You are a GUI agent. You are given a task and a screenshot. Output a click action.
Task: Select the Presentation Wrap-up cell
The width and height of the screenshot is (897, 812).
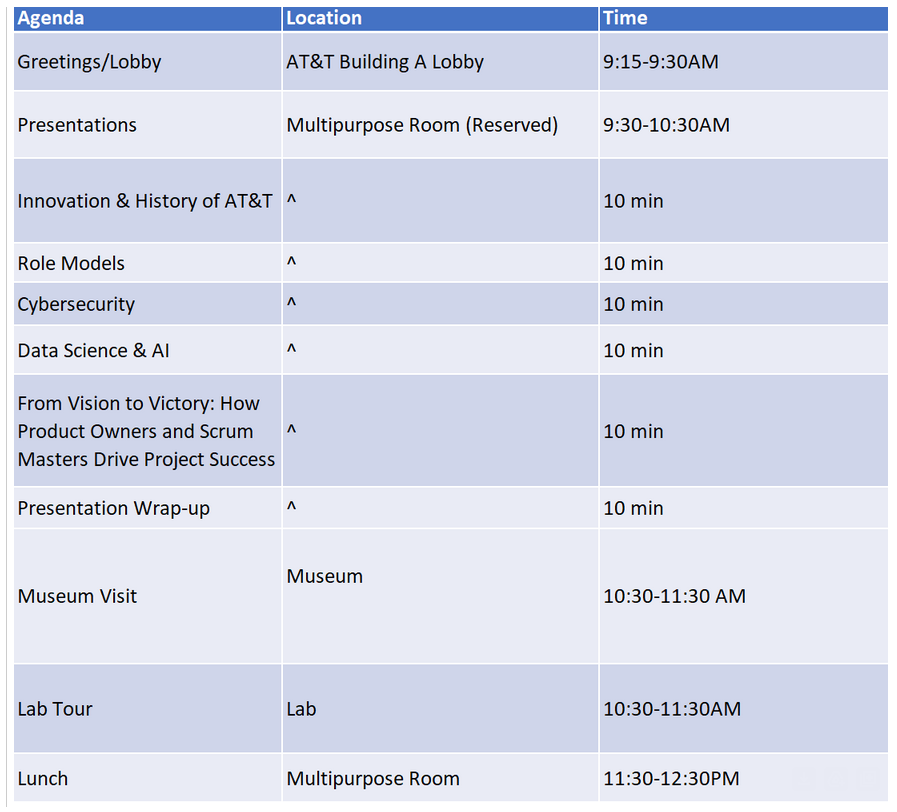point(148,508)
